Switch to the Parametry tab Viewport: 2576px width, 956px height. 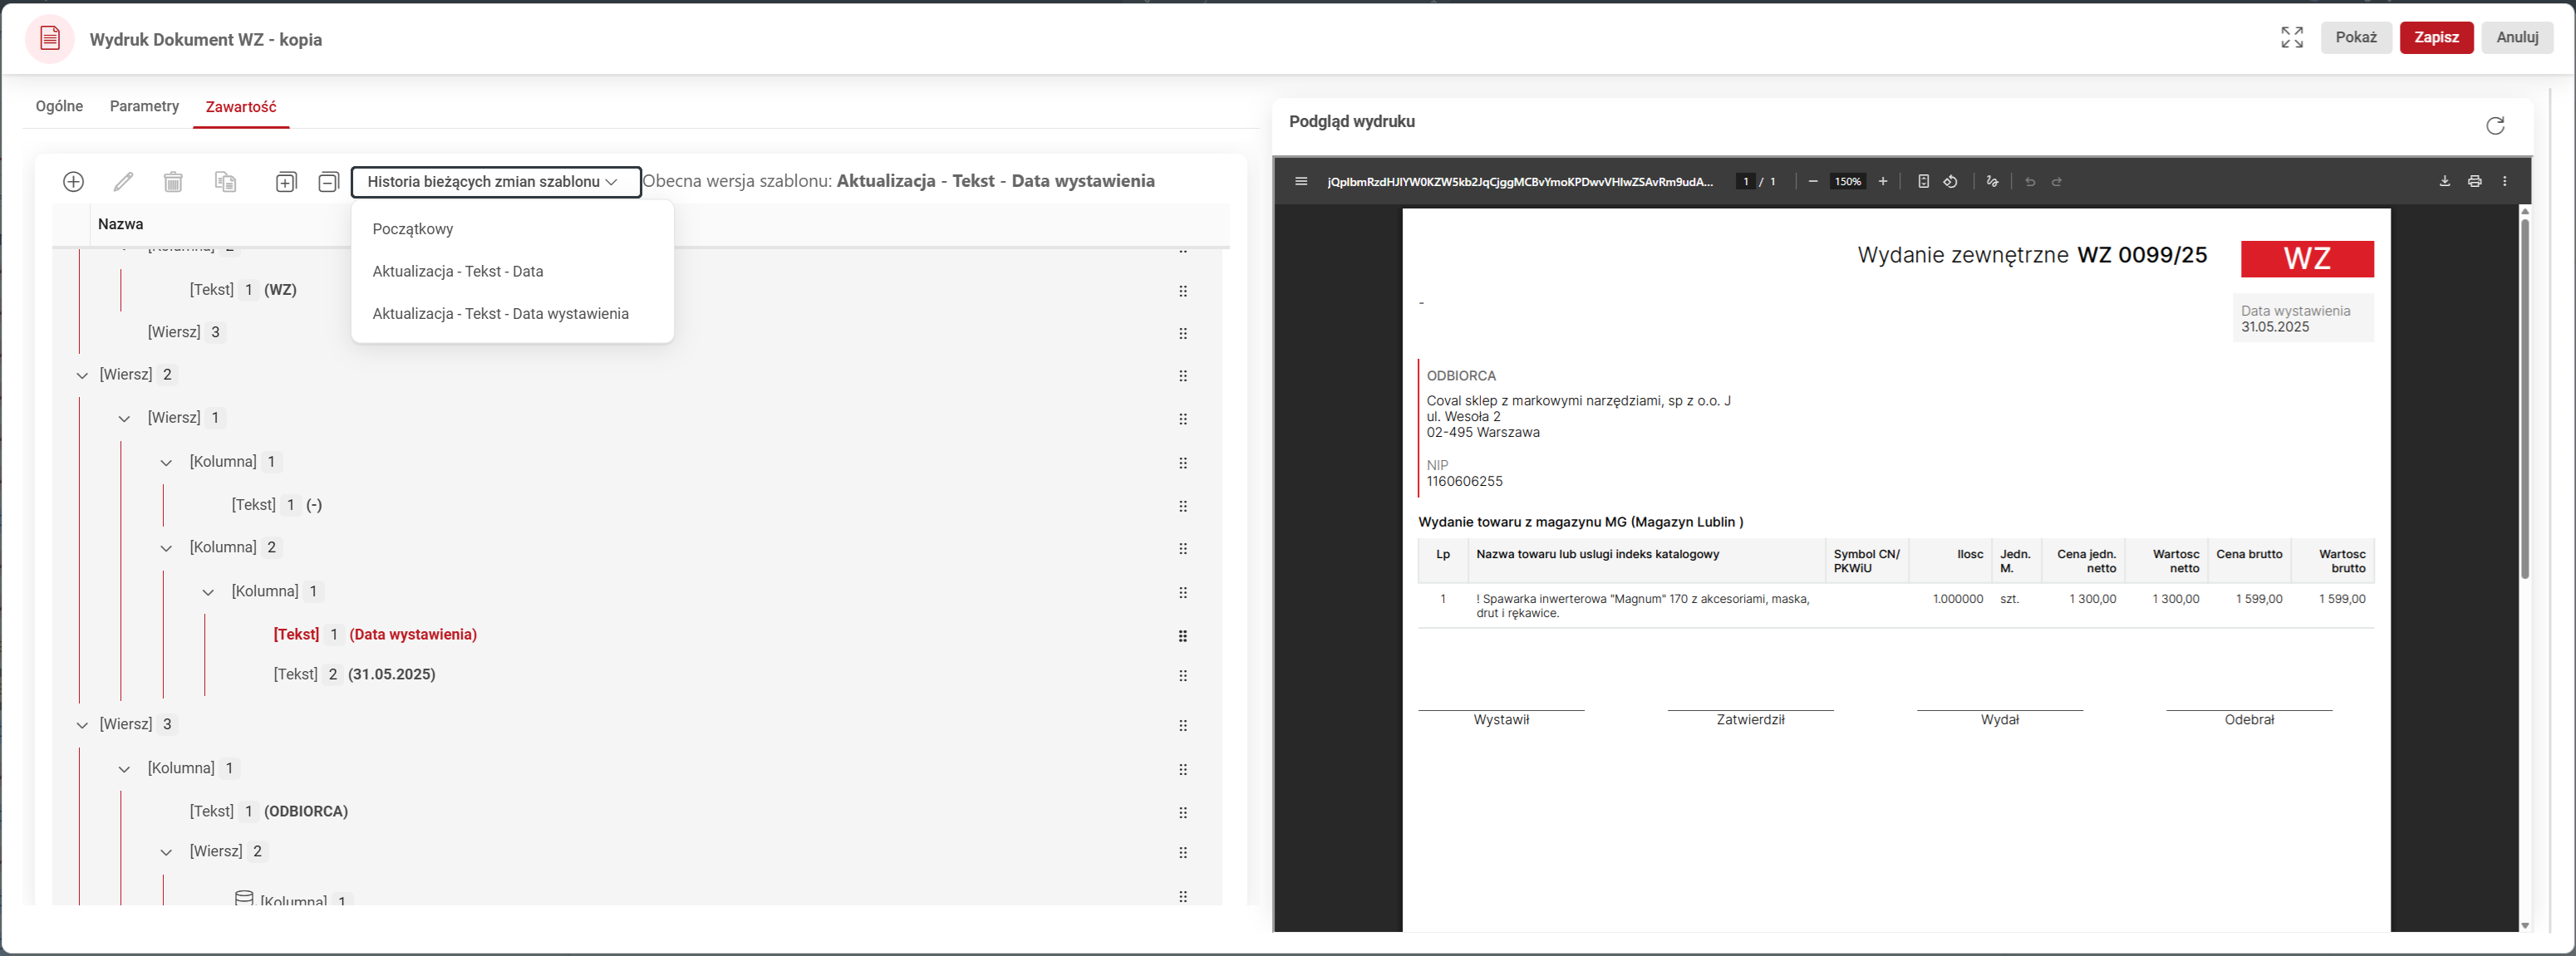click(144, 106)
